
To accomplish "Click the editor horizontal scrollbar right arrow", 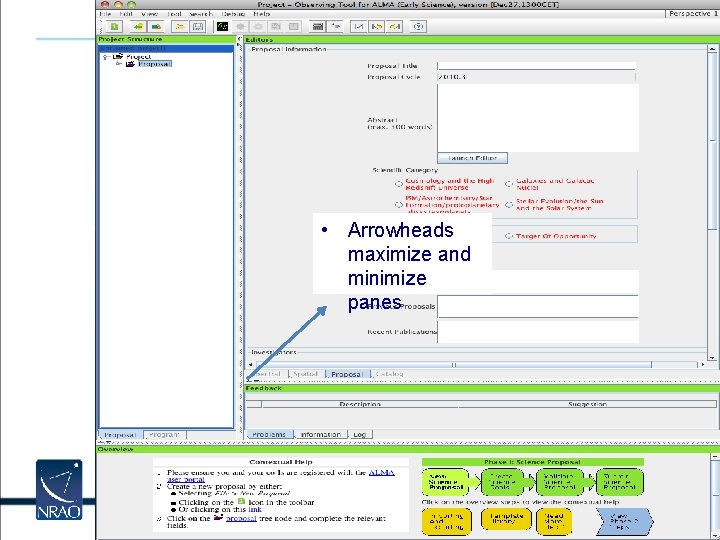I will [703, 365].
